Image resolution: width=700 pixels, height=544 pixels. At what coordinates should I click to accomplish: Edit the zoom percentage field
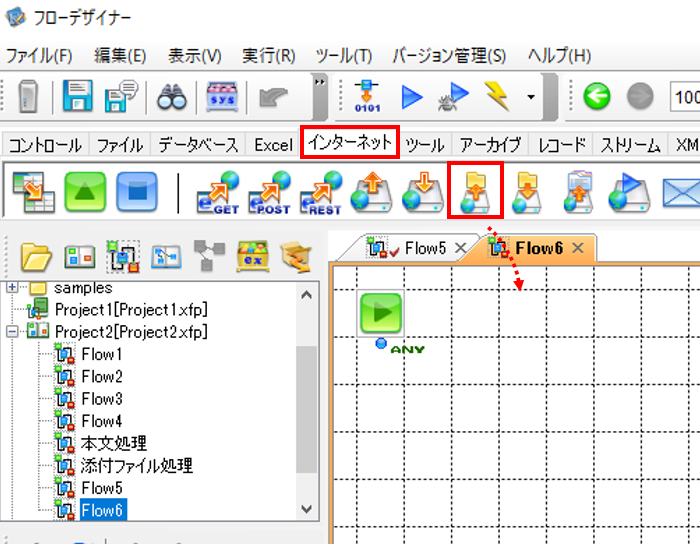tap(685, 96)
